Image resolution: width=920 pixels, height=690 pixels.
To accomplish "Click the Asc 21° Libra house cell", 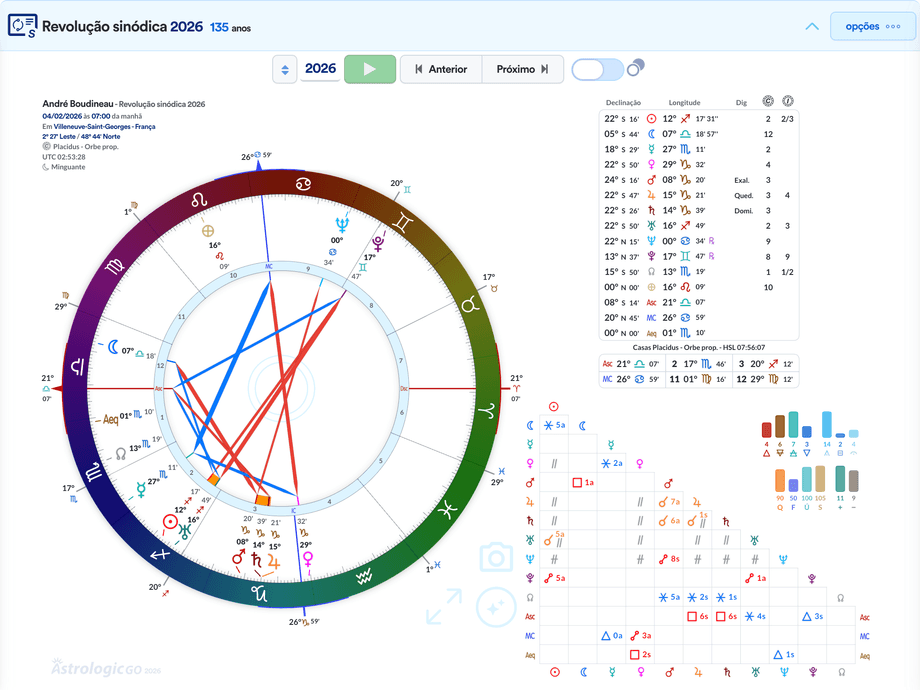I will coord(632,364).
